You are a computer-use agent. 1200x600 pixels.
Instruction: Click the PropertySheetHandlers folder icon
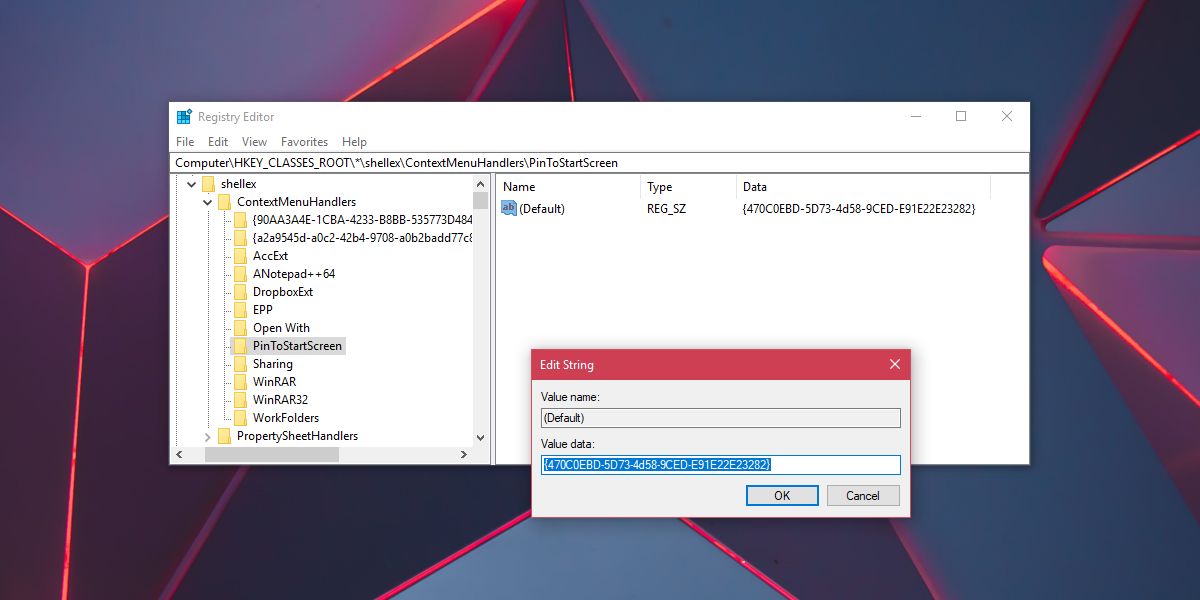(x=225, y=435)
